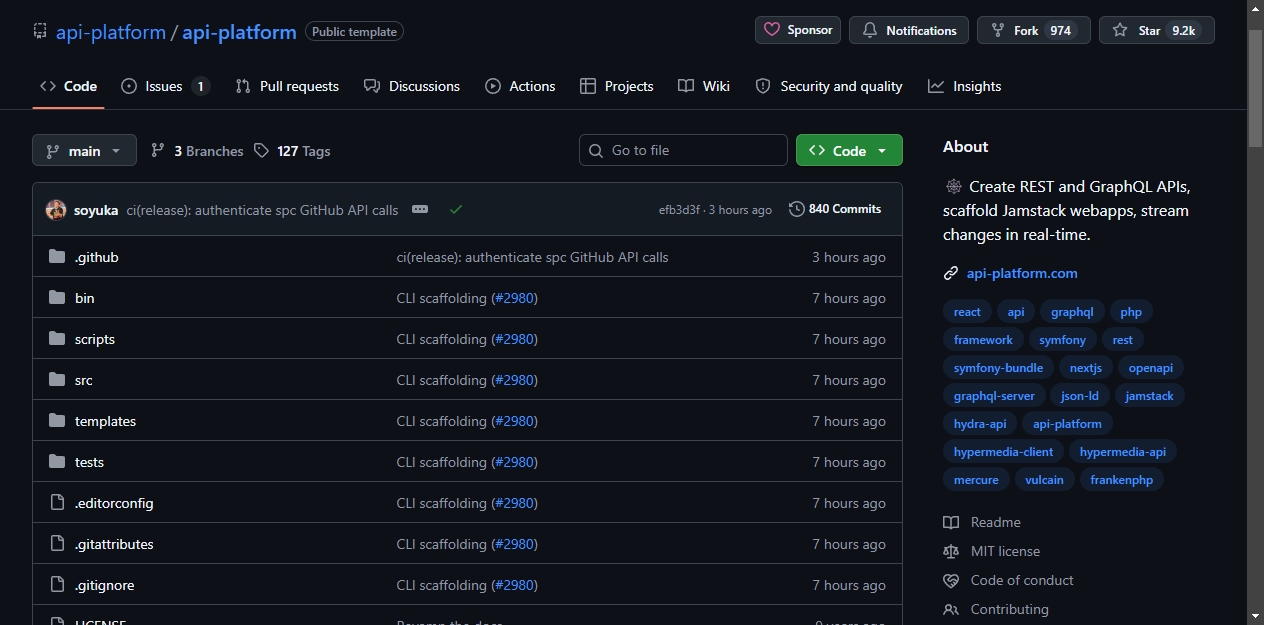Click the tests folder icon
Image resolution: width=1264 pixels, height=625 pixels.
(x=57, y=462)
